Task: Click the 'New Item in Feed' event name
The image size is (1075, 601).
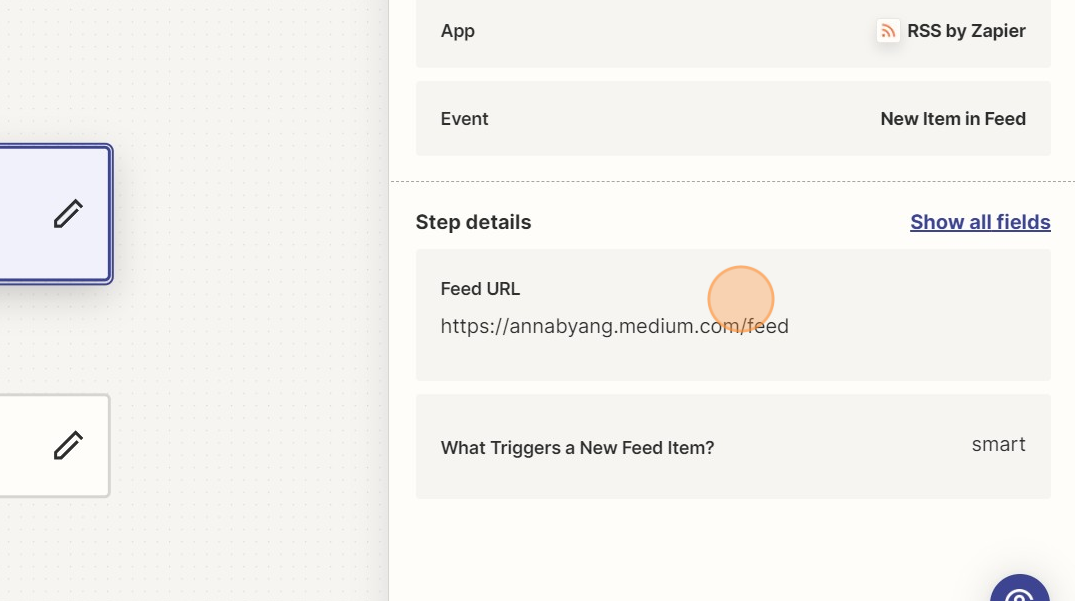Action: [952, 119]
